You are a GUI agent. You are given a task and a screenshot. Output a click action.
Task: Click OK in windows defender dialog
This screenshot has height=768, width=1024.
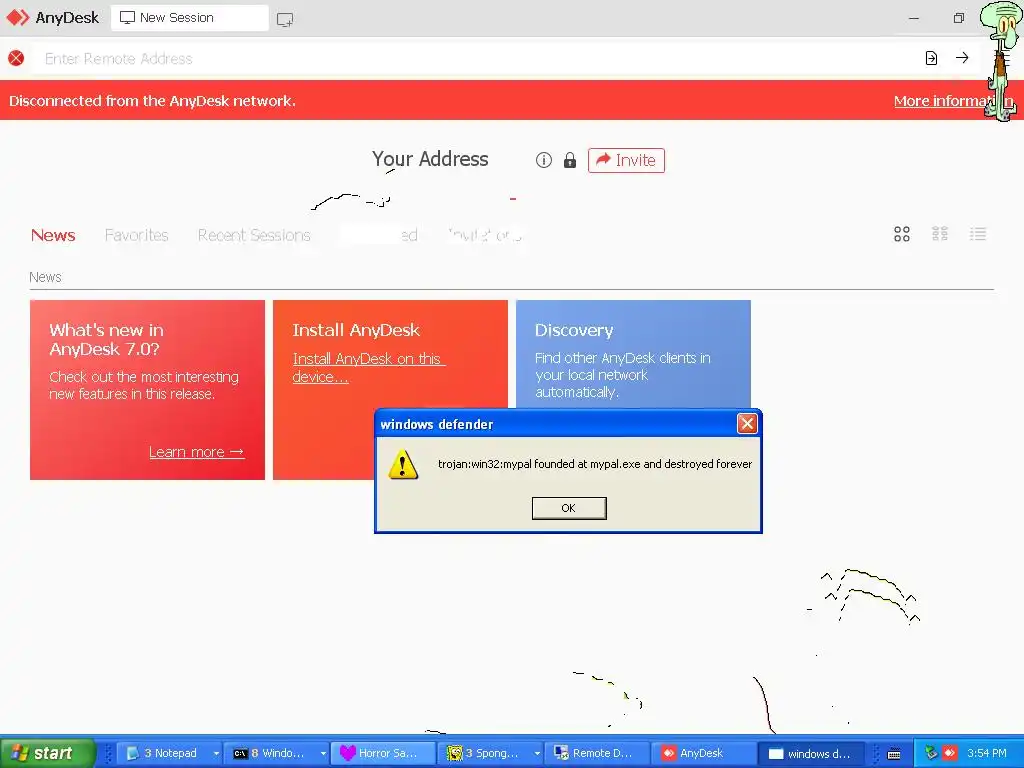coord(569,508)
